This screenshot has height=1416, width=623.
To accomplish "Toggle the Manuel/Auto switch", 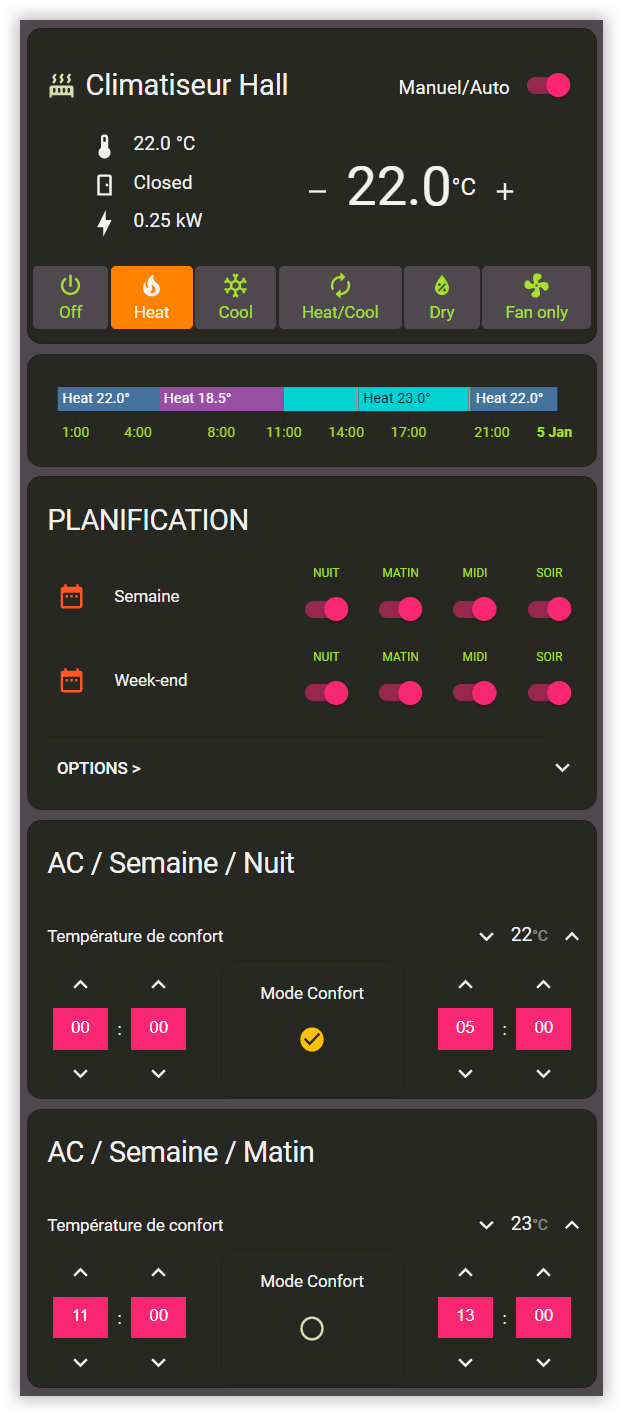I will pos(549,86).
